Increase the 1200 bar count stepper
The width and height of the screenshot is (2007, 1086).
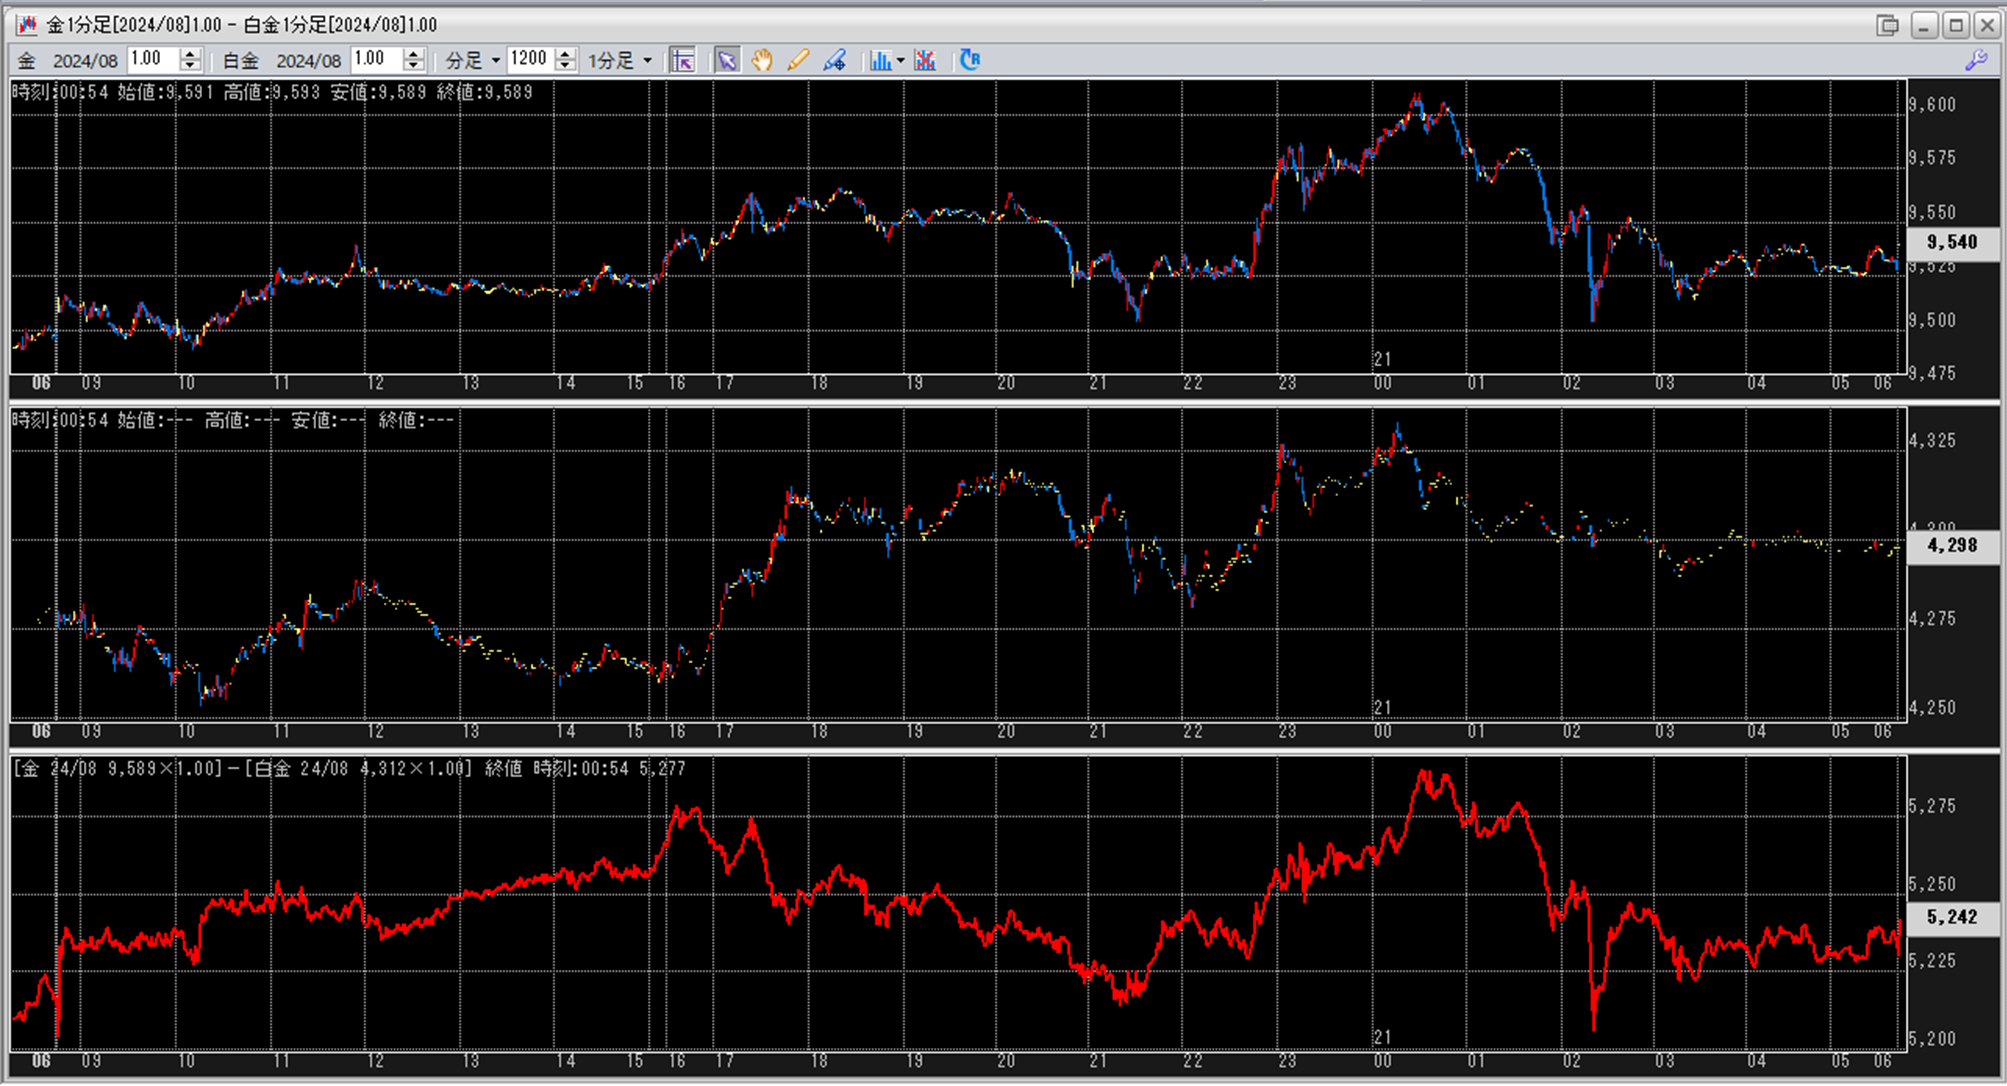tap(566, 54)
